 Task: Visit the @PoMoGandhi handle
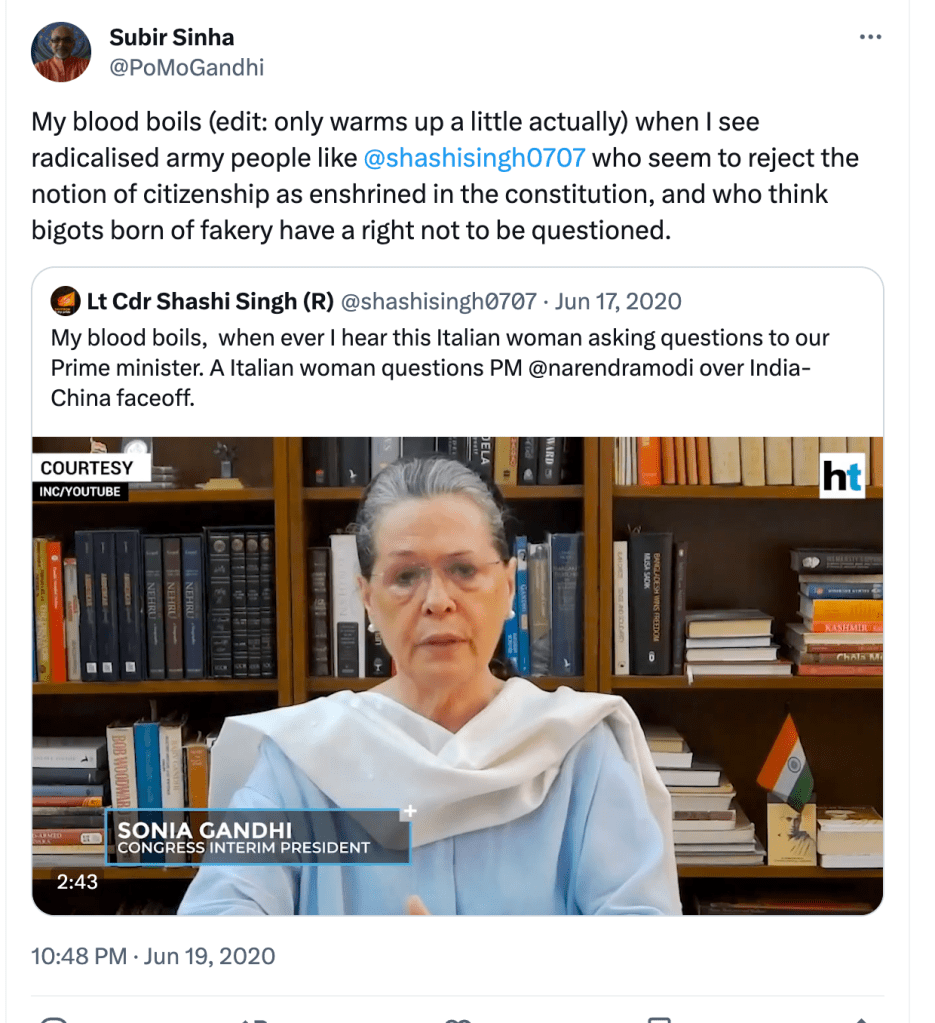[x=187, y=67]
